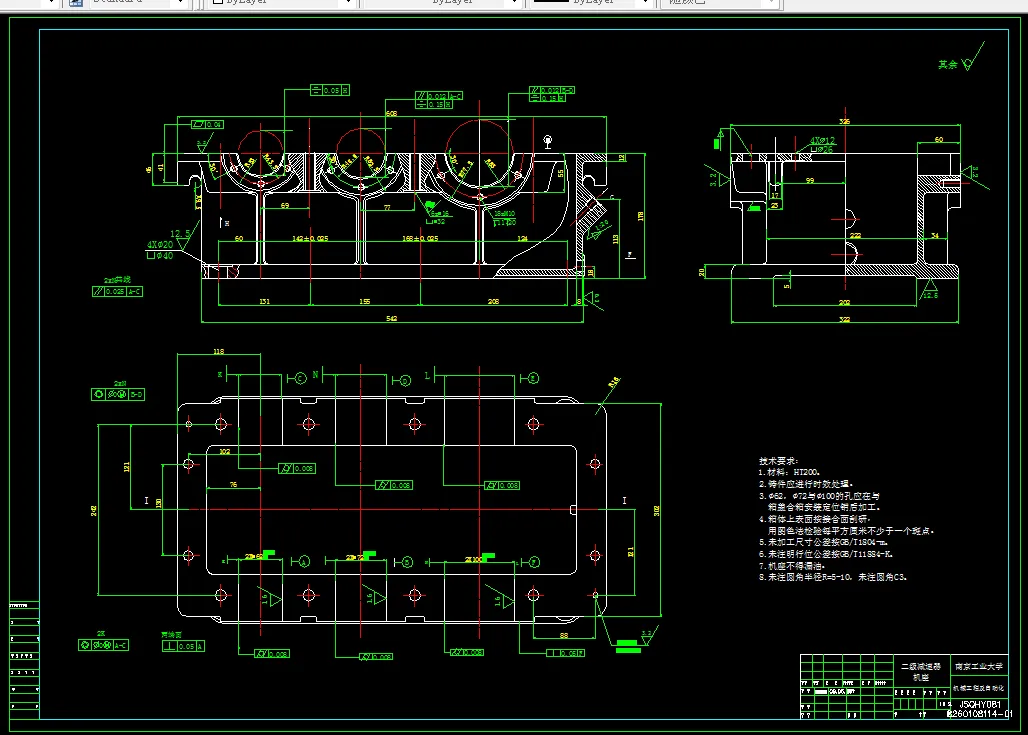Select datum circle F inside the plan view

pyautogui.click(x=534, y=562)
